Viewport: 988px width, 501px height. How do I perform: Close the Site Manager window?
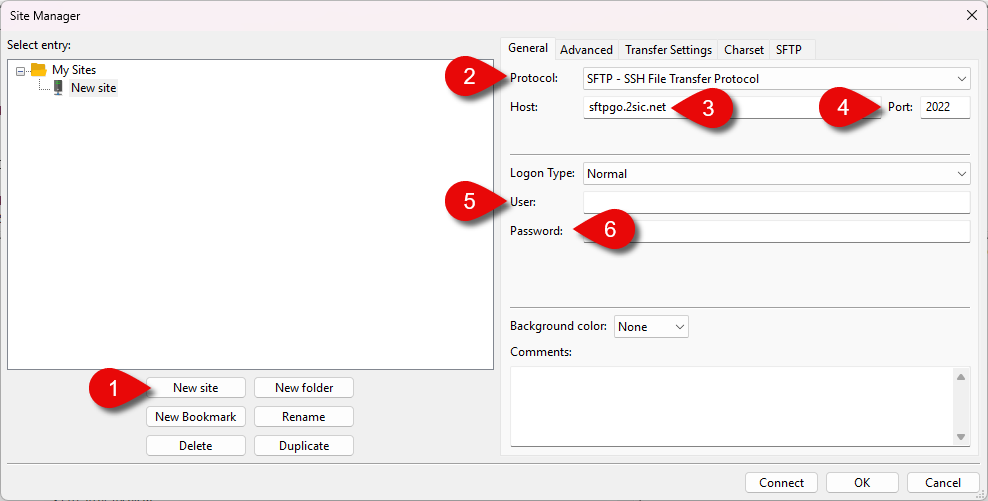[972, 15]
